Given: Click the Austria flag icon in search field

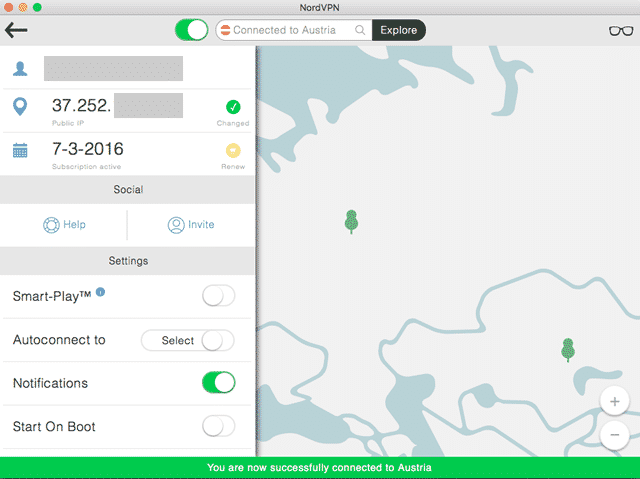Looking at the screenshot, I should (225, 30).
